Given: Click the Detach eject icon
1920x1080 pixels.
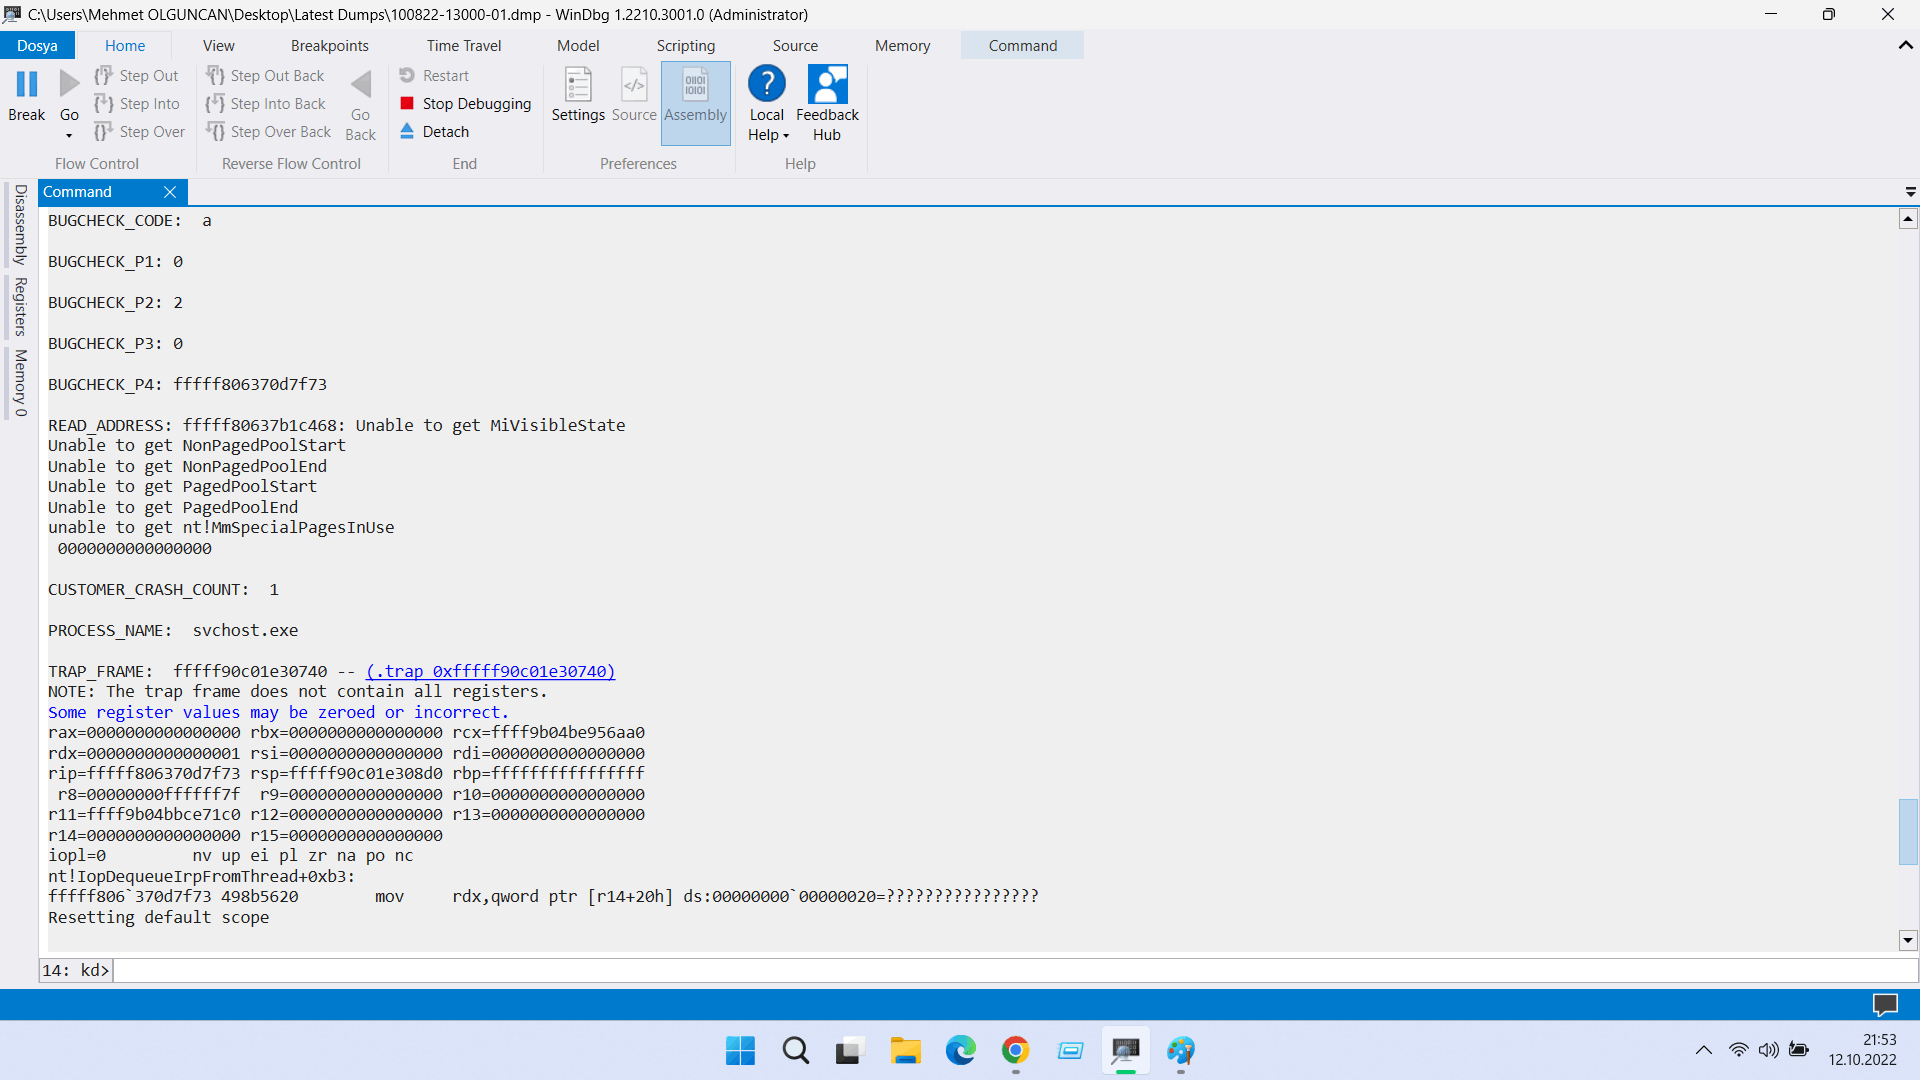Looking at the screenshot, I should [407, 131].
